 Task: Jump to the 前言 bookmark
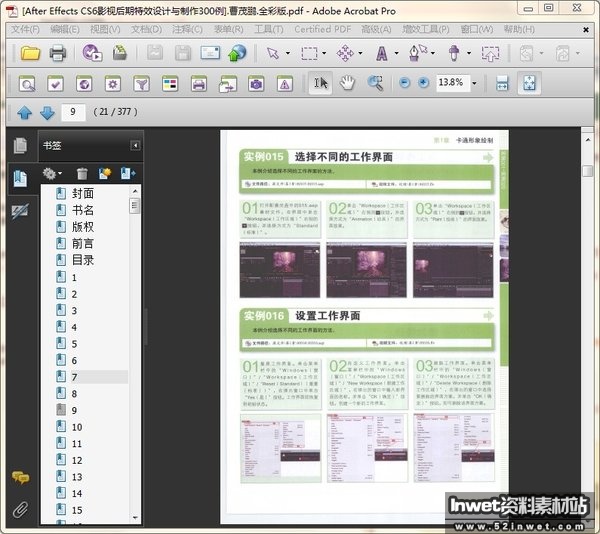83,244
